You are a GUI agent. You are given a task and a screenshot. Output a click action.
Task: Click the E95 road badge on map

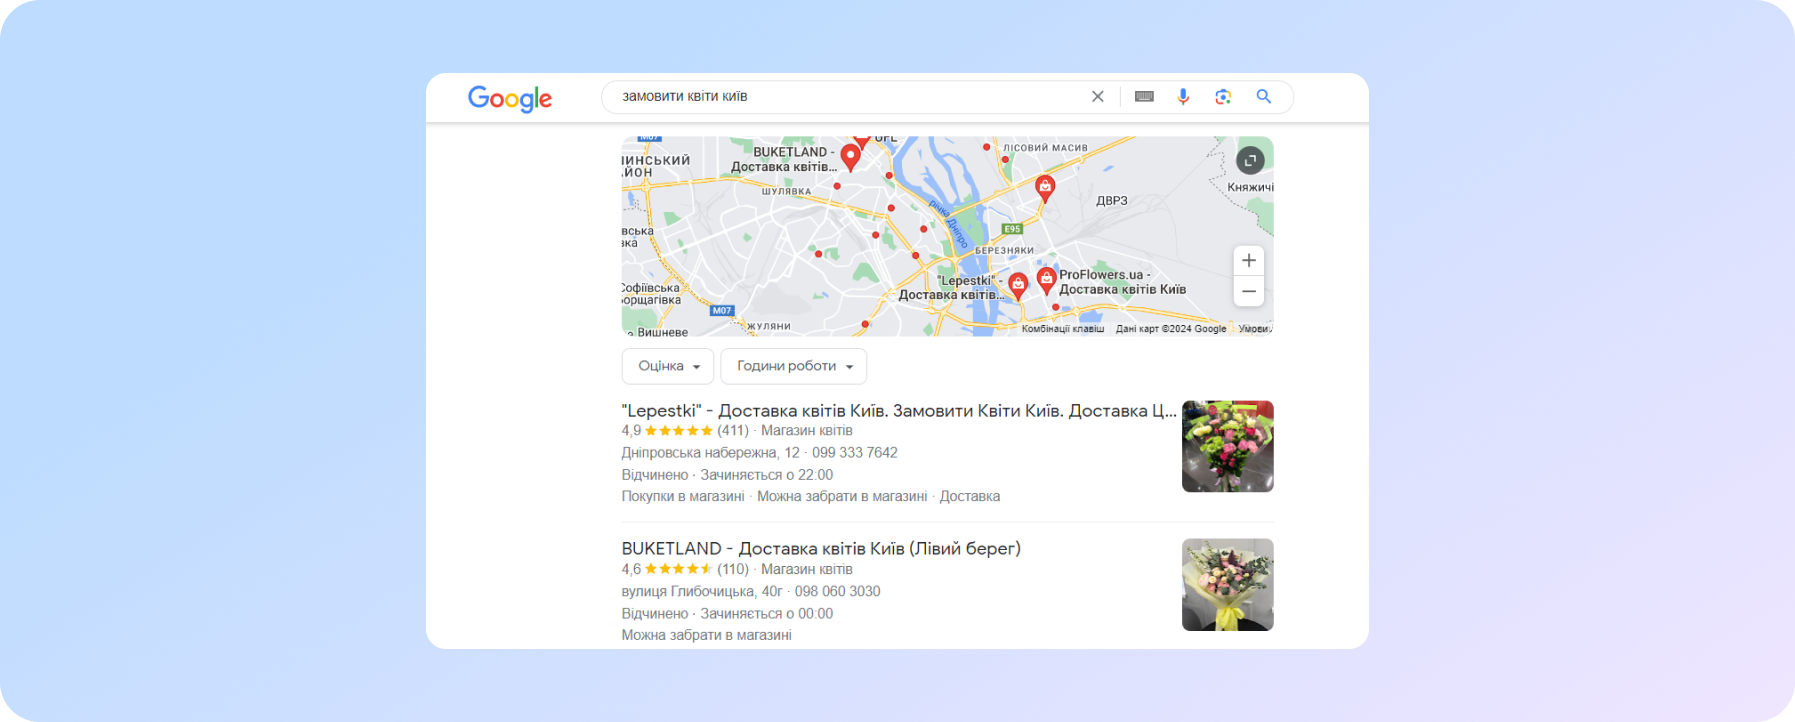tap(1012, 229)
